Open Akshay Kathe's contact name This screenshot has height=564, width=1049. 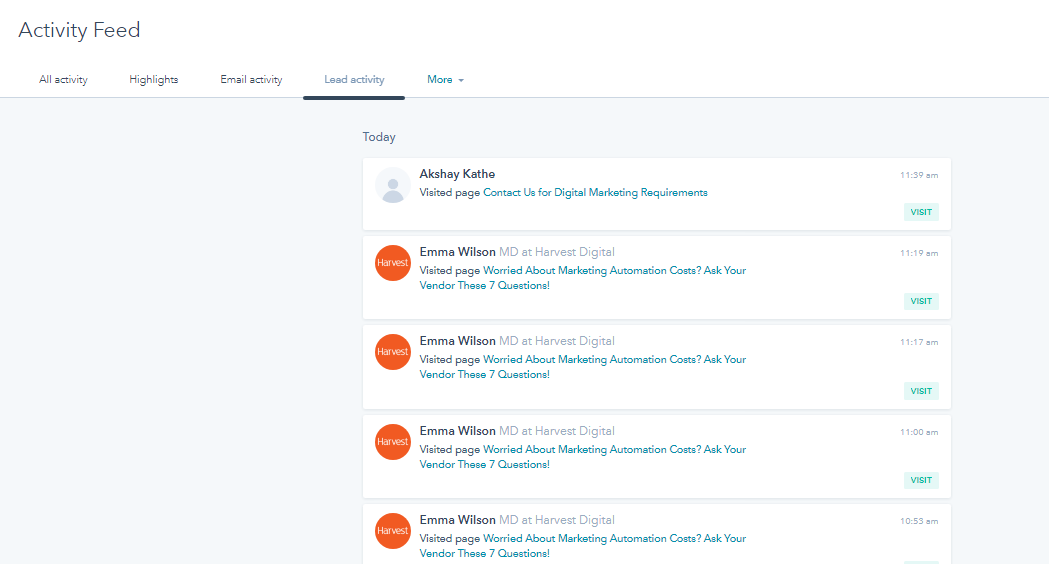pos(457,174)
